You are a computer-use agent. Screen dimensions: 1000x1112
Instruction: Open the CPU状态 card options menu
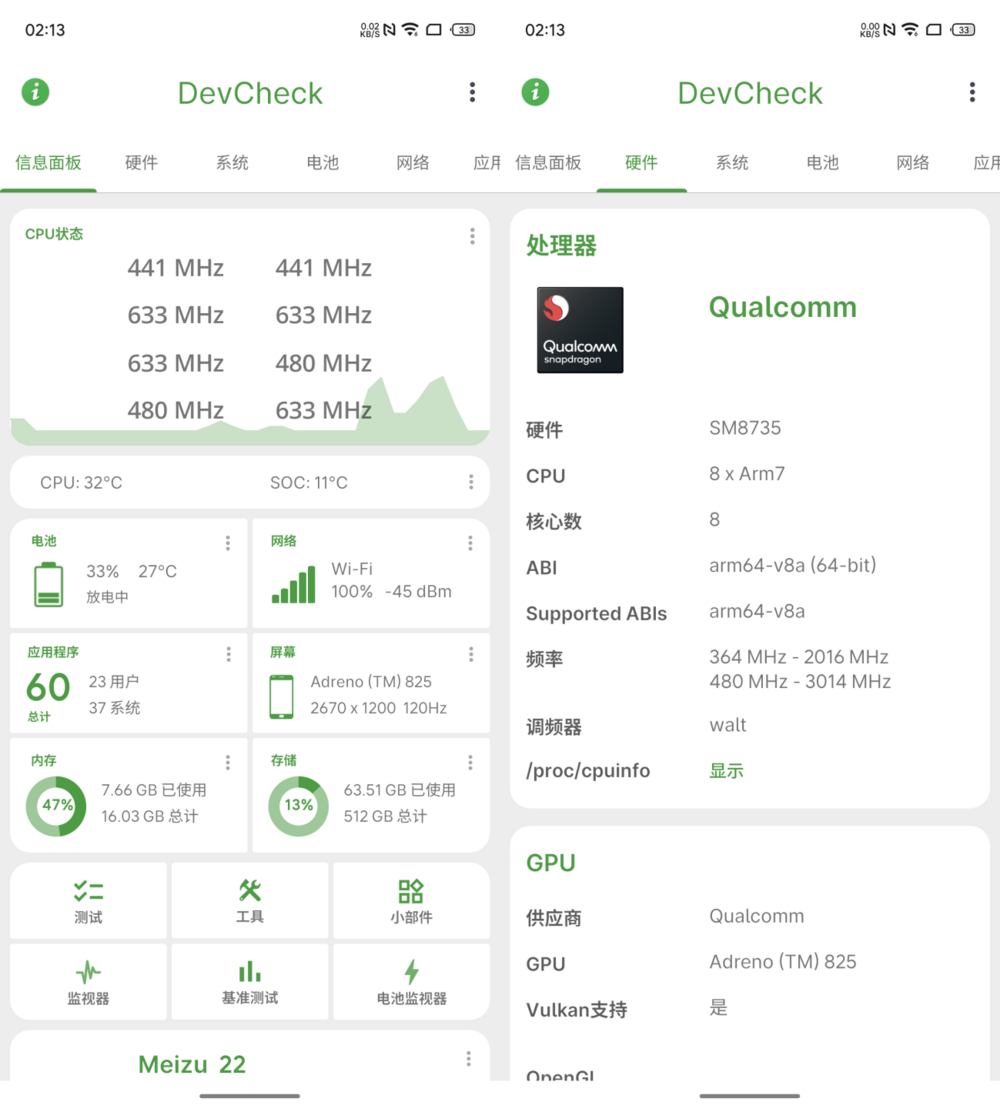(x=472, y=237)
